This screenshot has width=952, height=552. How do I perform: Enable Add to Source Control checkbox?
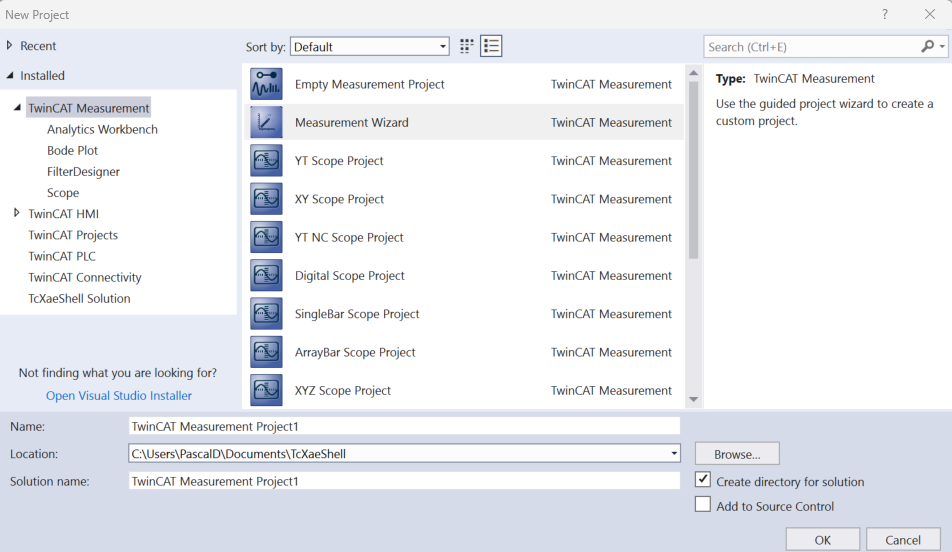click(x=702, y=505)
